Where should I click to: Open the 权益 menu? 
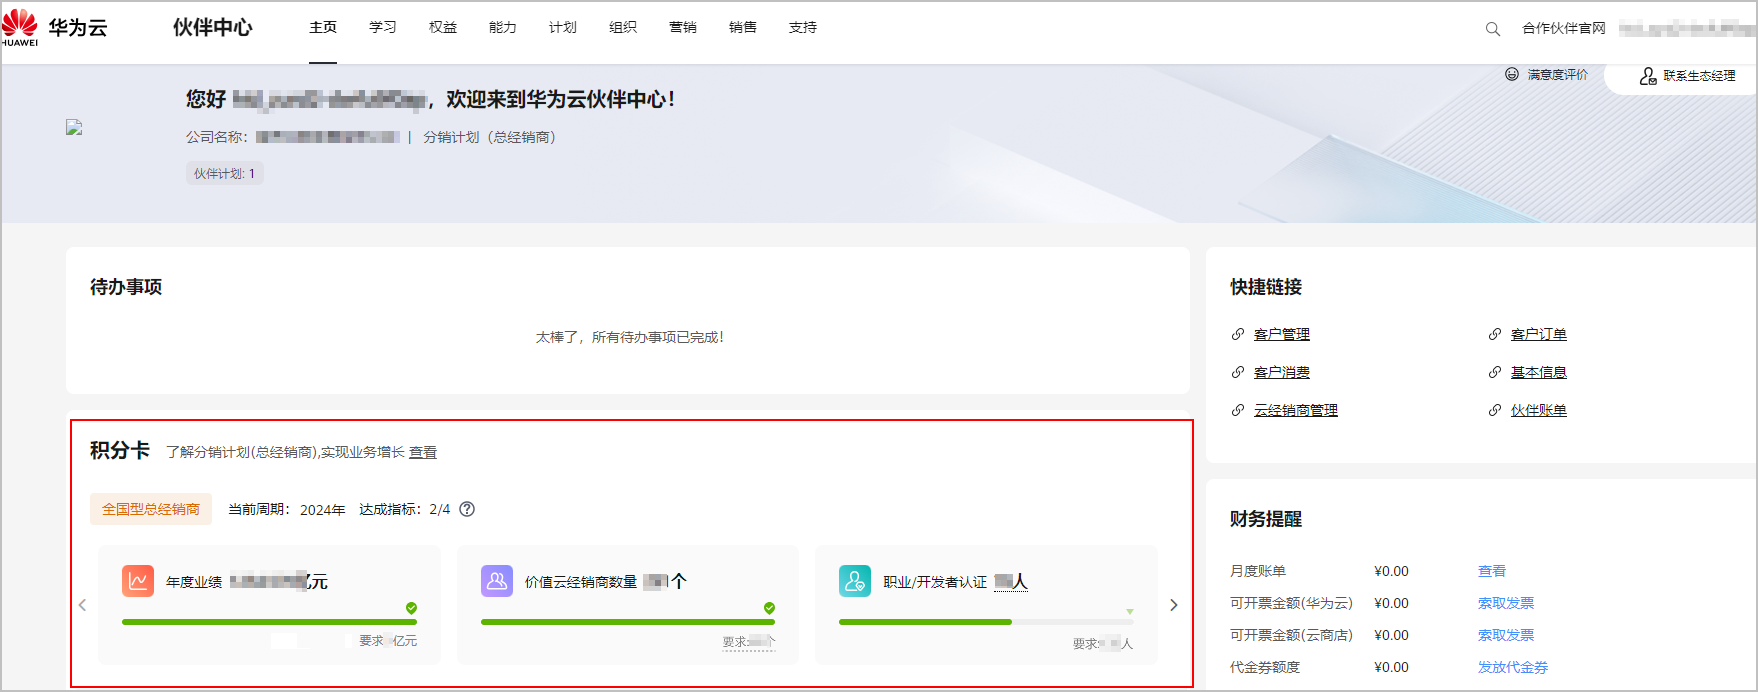[x=443, y=27]
